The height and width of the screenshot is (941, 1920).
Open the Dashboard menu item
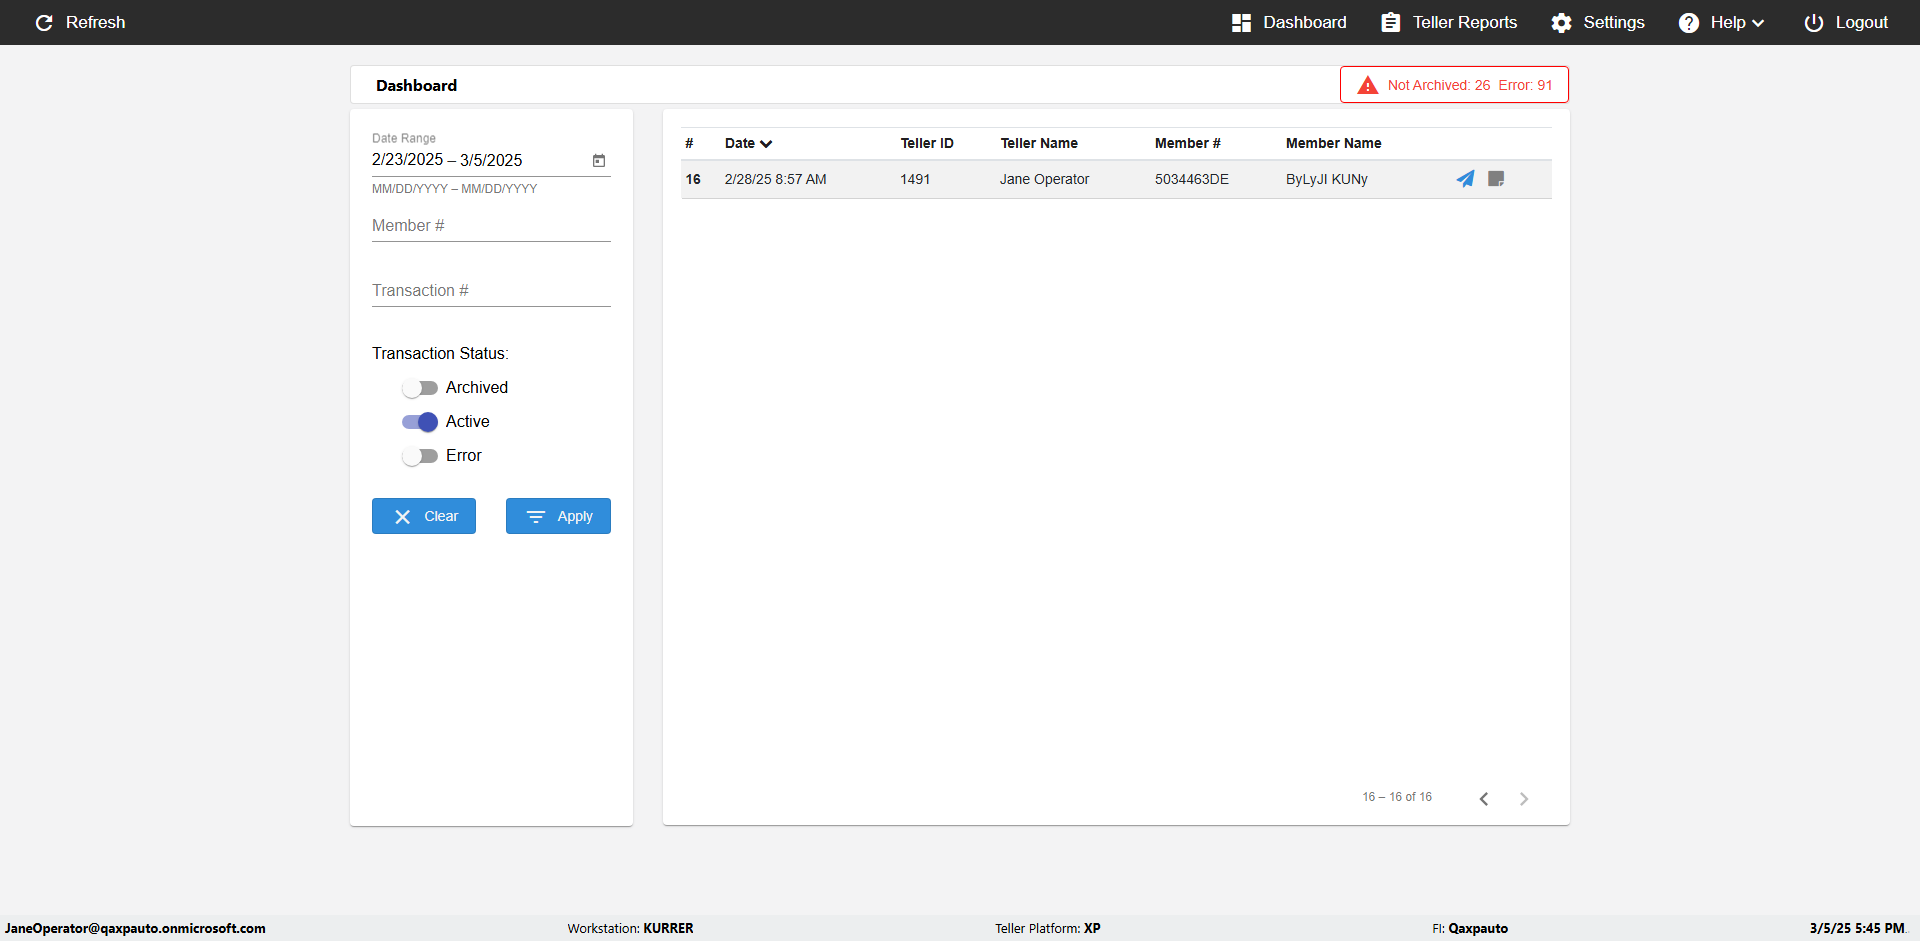pos(1289,22)
